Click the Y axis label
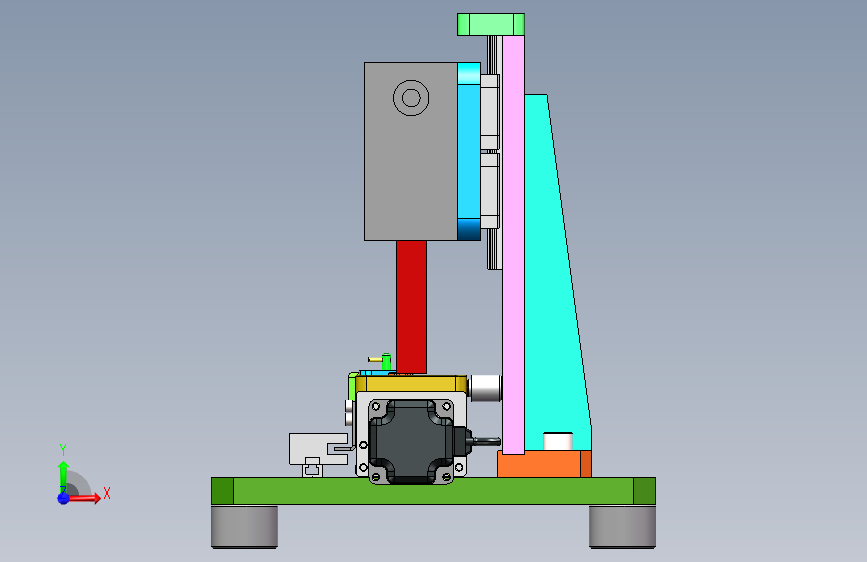Viewport: 867px width, 562px height. 63,450
